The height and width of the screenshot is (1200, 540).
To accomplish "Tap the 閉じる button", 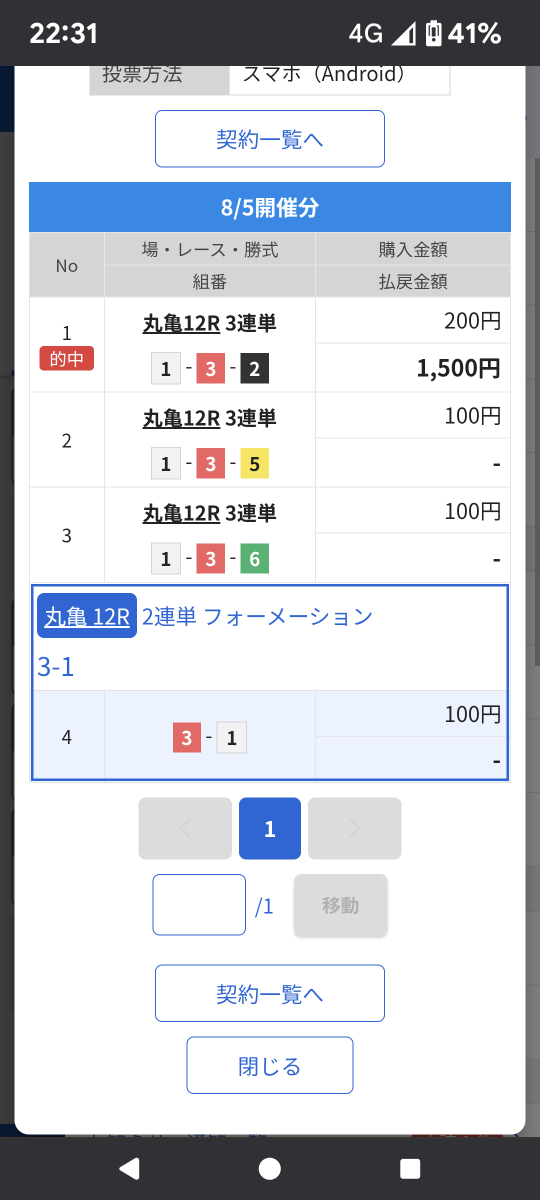I will 270,1065.
